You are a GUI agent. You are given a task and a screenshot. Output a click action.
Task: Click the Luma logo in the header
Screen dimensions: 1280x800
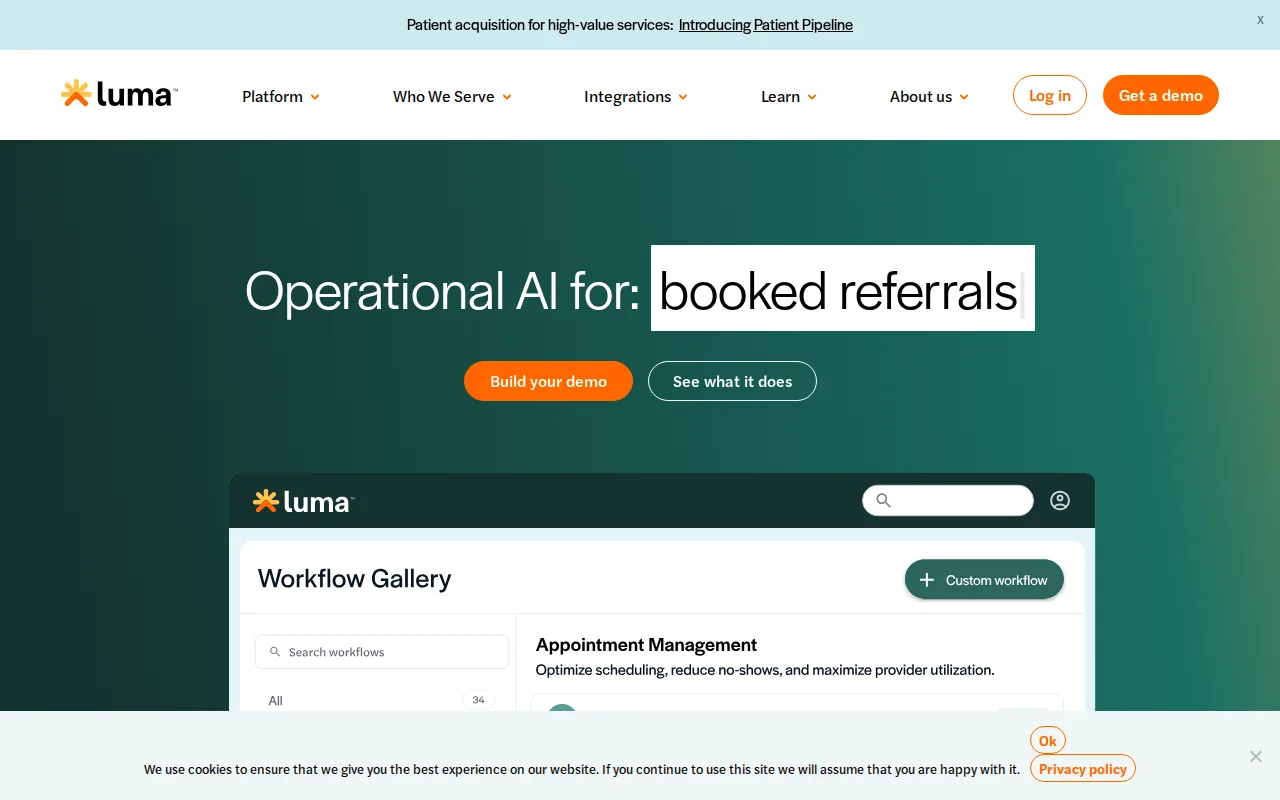(119, 94)
